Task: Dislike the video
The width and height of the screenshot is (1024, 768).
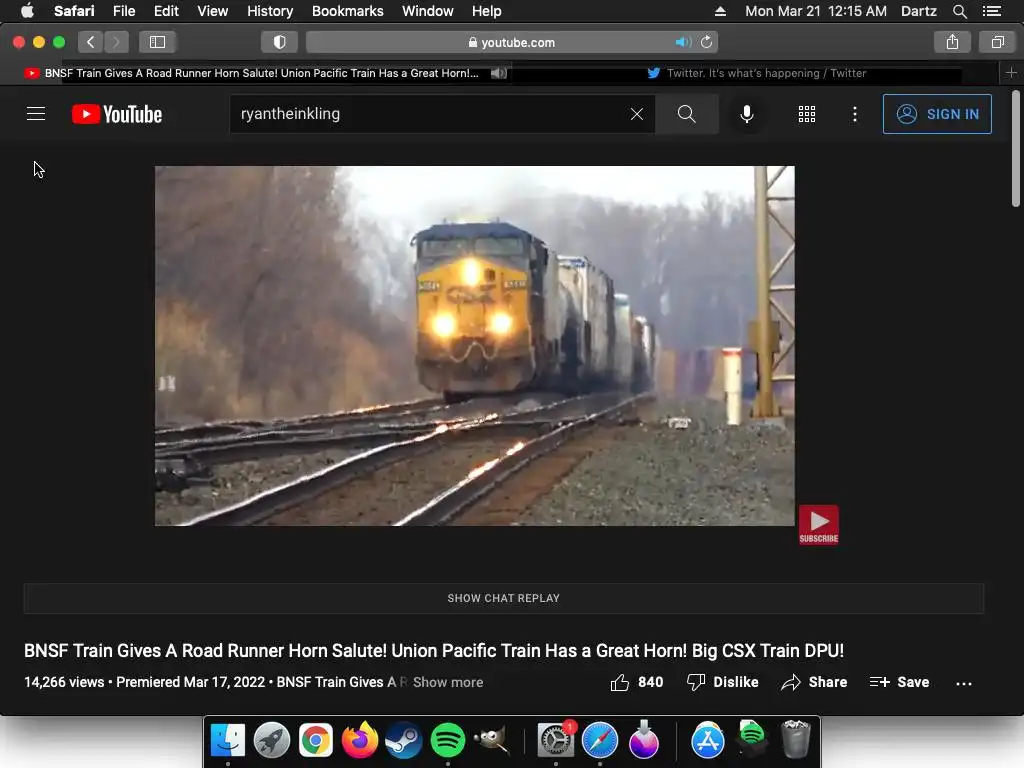Action: click(x=723, y=682)
